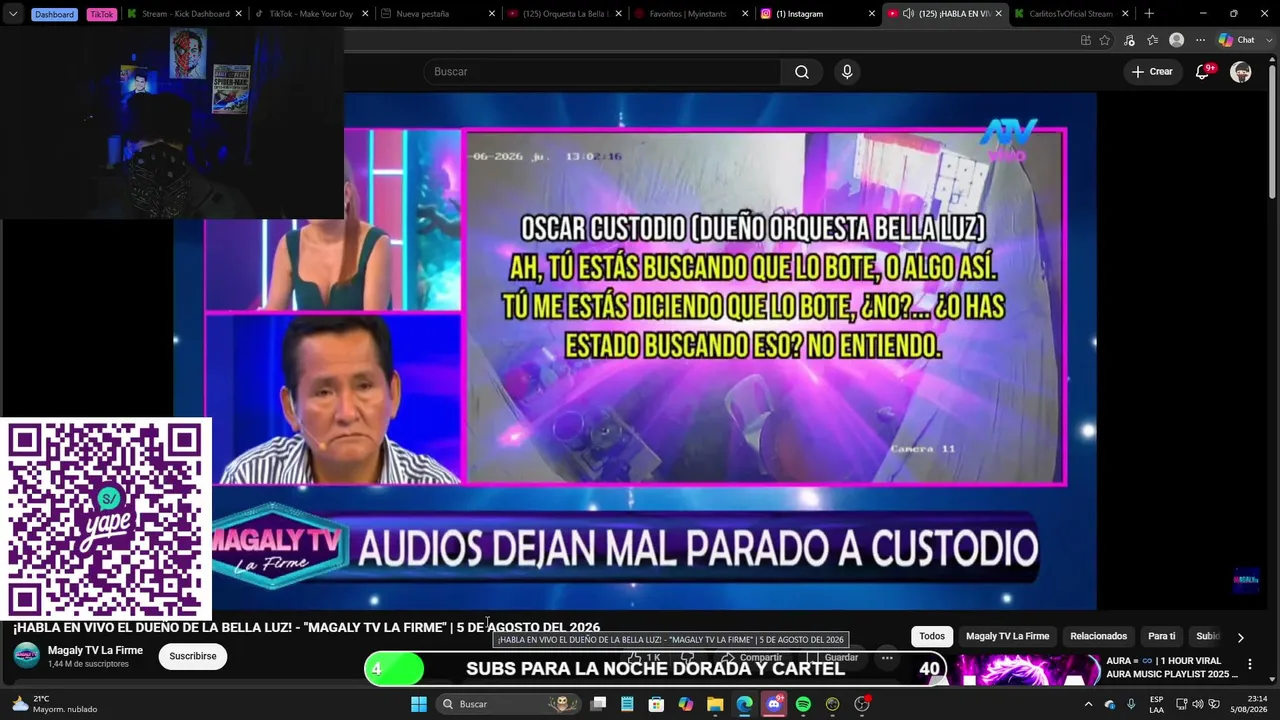Open the Edge settings three-dot menu
Viewport: 1280px width, 720px height.
tap(1200, 40)
